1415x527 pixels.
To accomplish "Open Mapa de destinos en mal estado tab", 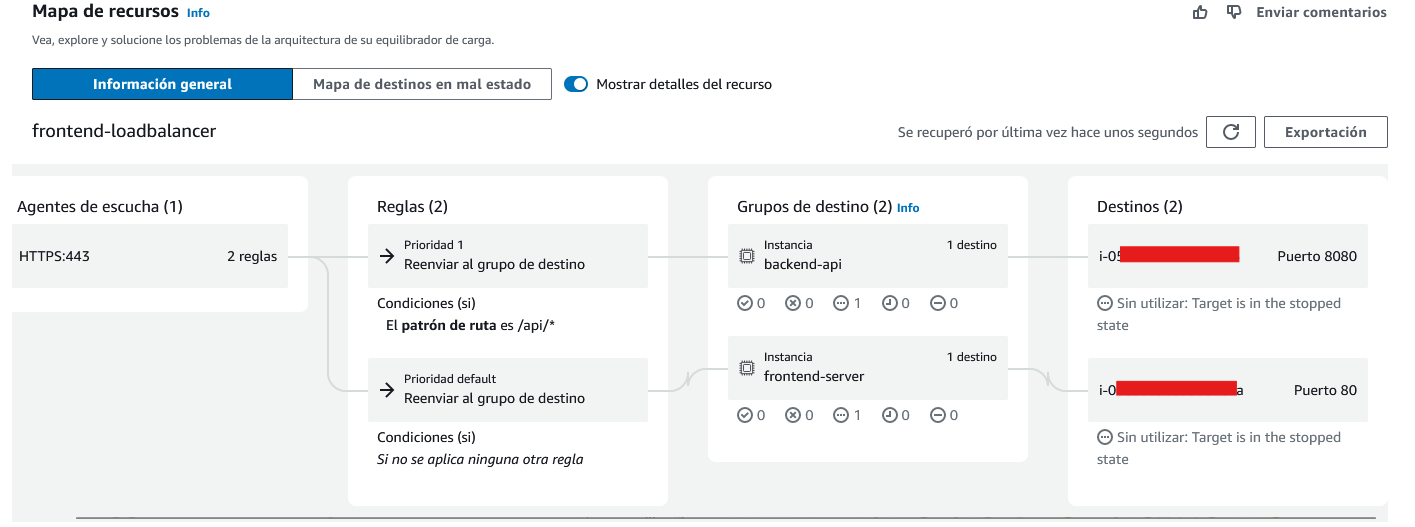I will (x=421, y=84).
